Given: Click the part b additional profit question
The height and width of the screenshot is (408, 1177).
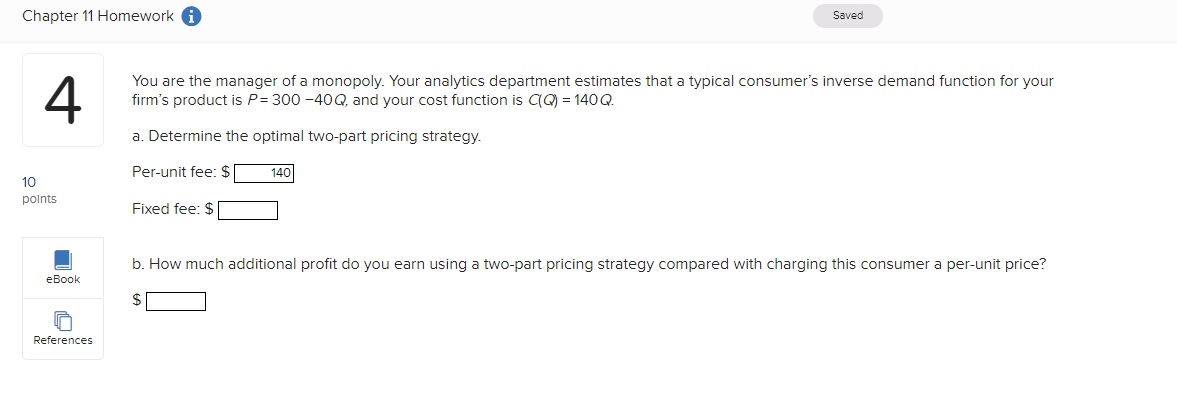Looking at the screenshot, I should (x=589, y=264).
